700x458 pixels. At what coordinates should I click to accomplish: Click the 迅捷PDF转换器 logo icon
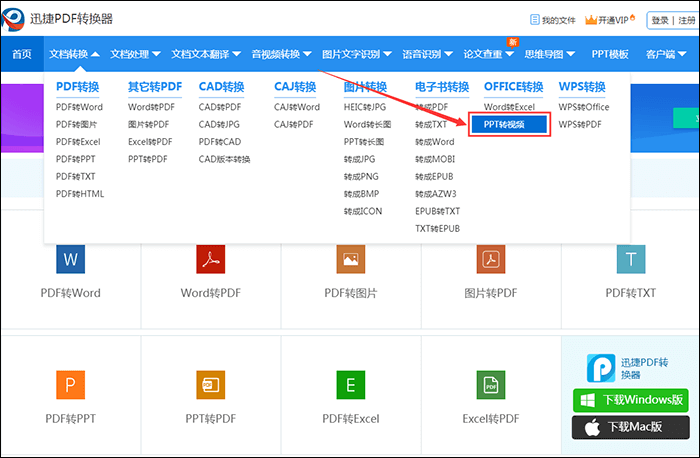12,19
